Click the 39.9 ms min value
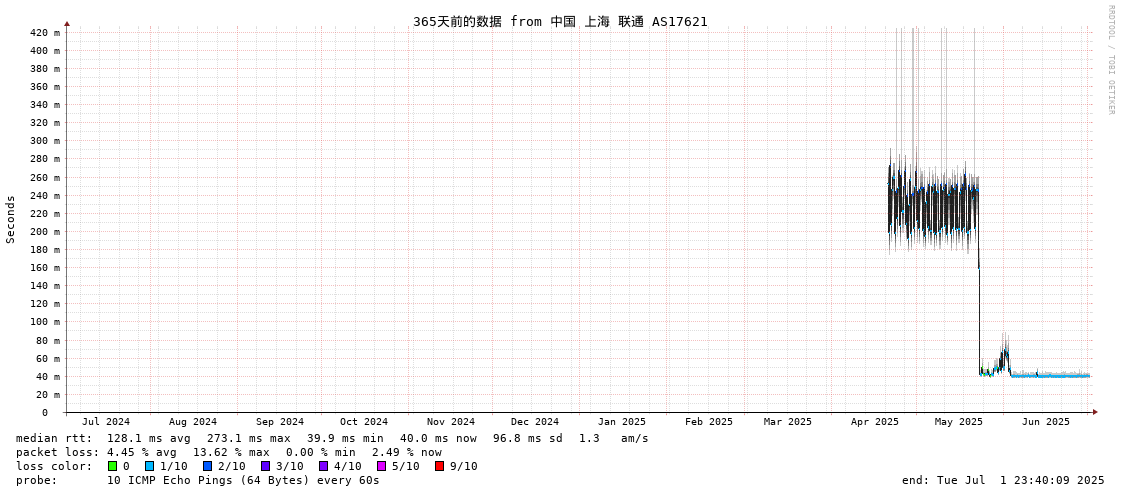 pyautogui.click(x=345, y=438)
